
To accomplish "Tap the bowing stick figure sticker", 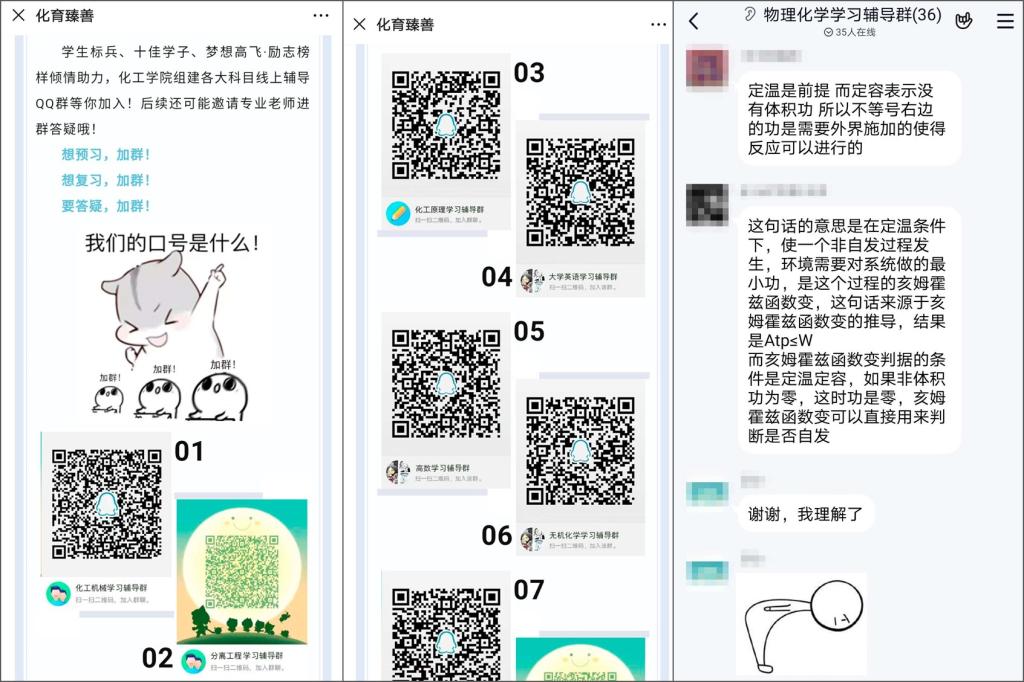I will click(802, 625).
